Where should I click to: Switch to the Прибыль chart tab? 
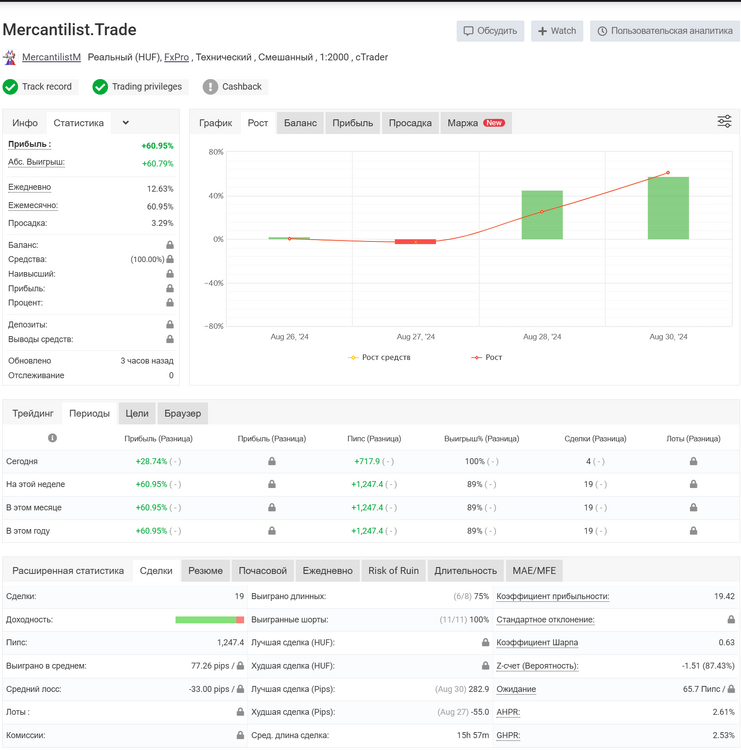coord(353,123)
